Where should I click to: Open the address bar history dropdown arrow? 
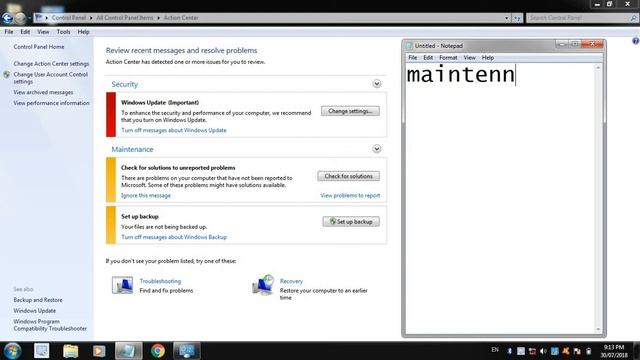507,18
